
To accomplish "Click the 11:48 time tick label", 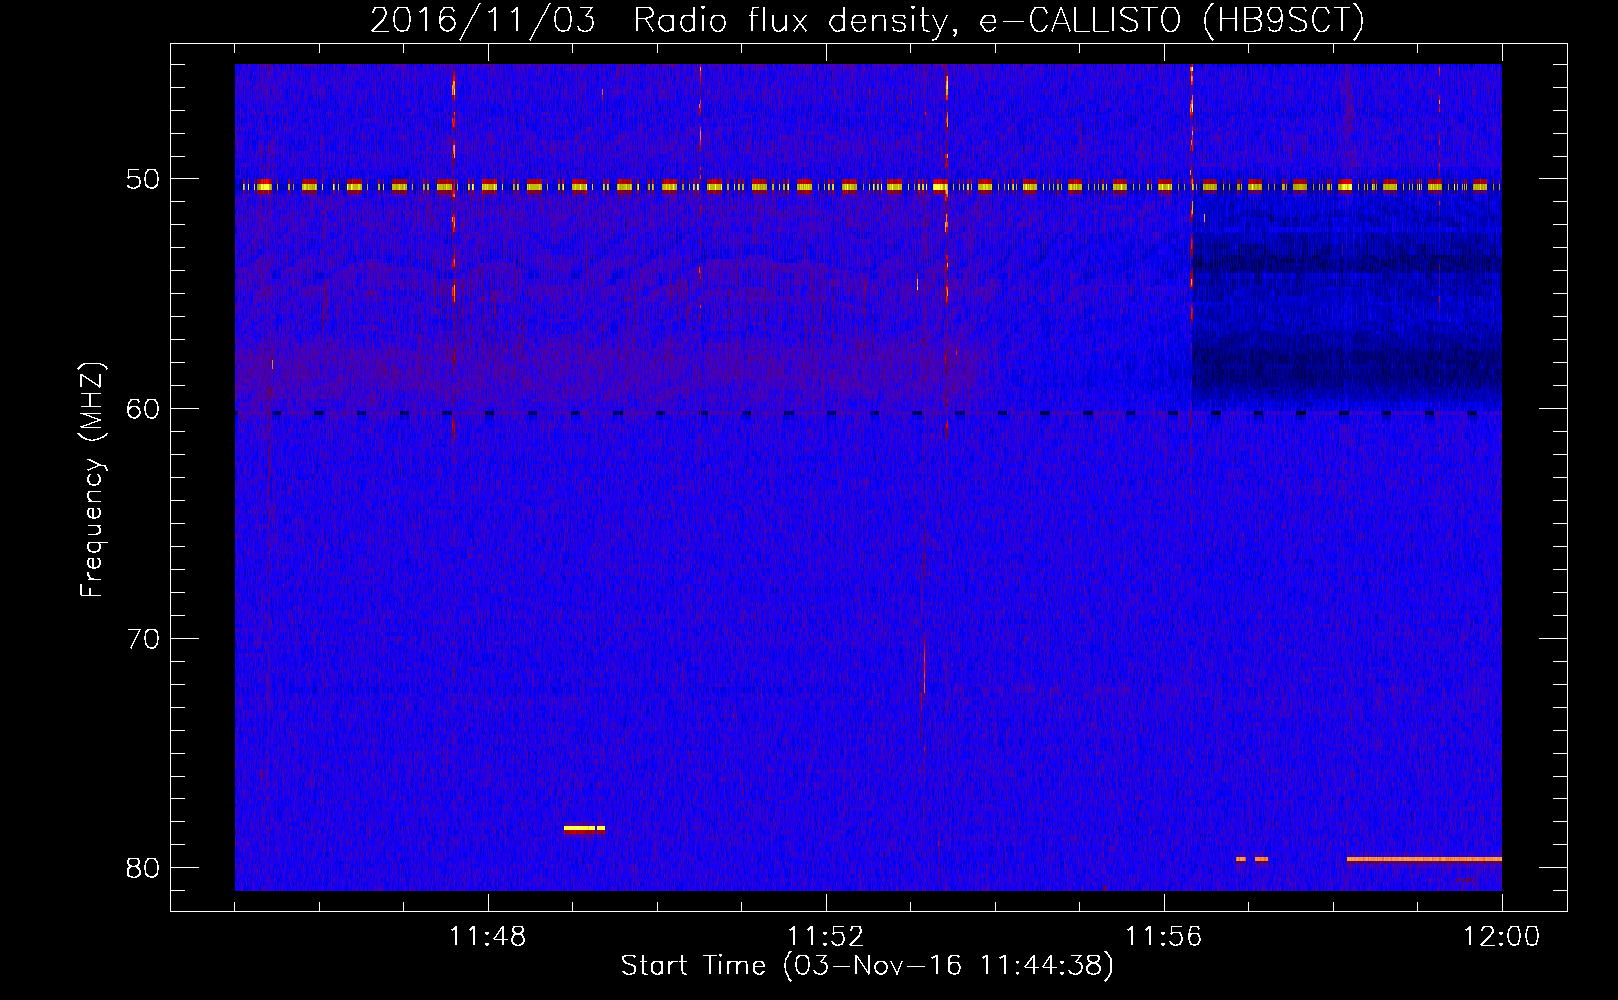I will tap(487, 937).
